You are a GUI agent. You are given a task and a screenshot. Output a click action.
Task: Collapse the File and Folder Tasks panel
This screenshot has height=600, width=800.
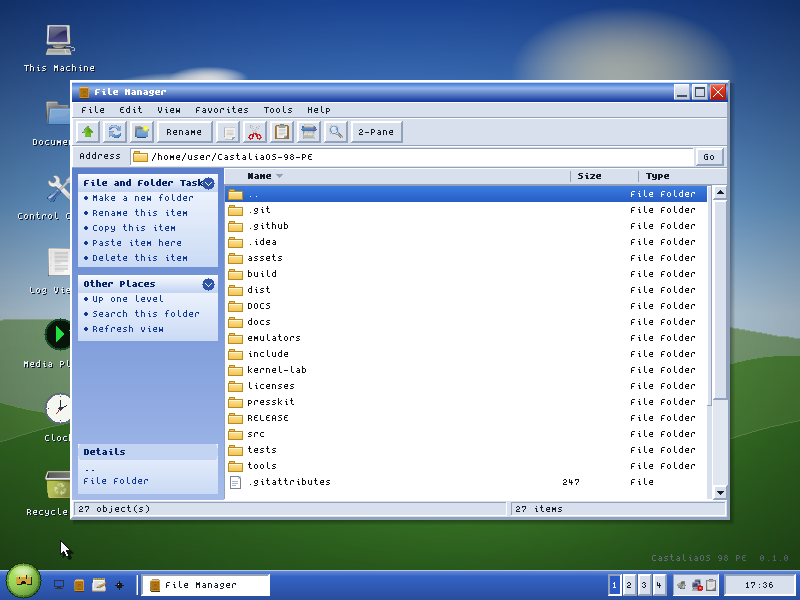point(208,183)
